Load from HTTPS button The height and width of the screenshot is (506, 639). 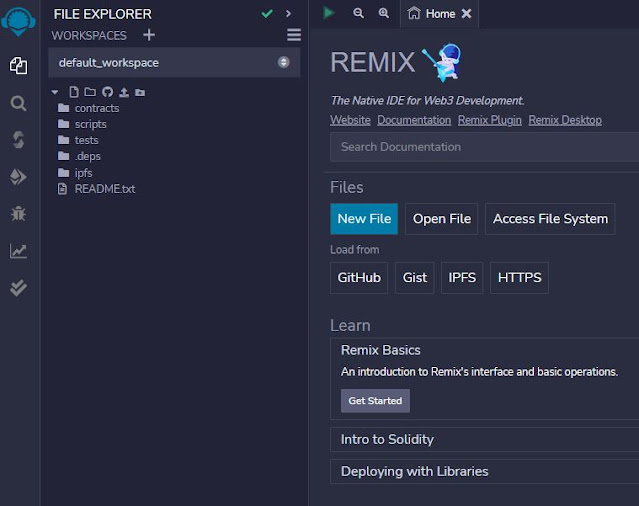(x=519, y=278)
